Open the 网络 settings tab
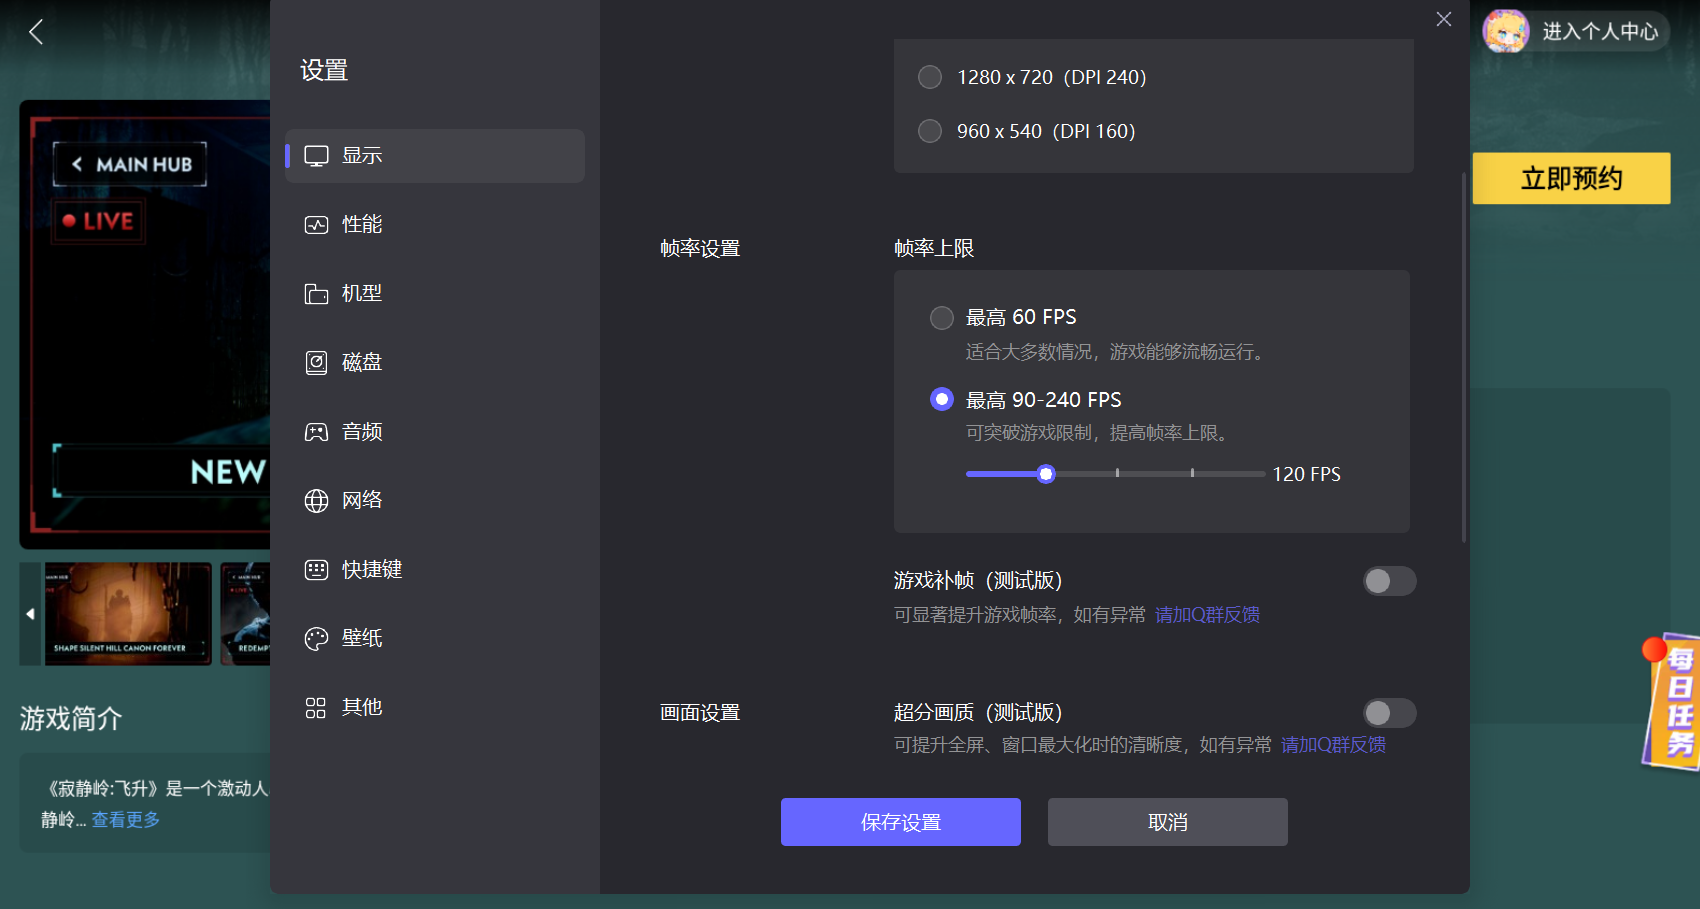 pos(435,501)
